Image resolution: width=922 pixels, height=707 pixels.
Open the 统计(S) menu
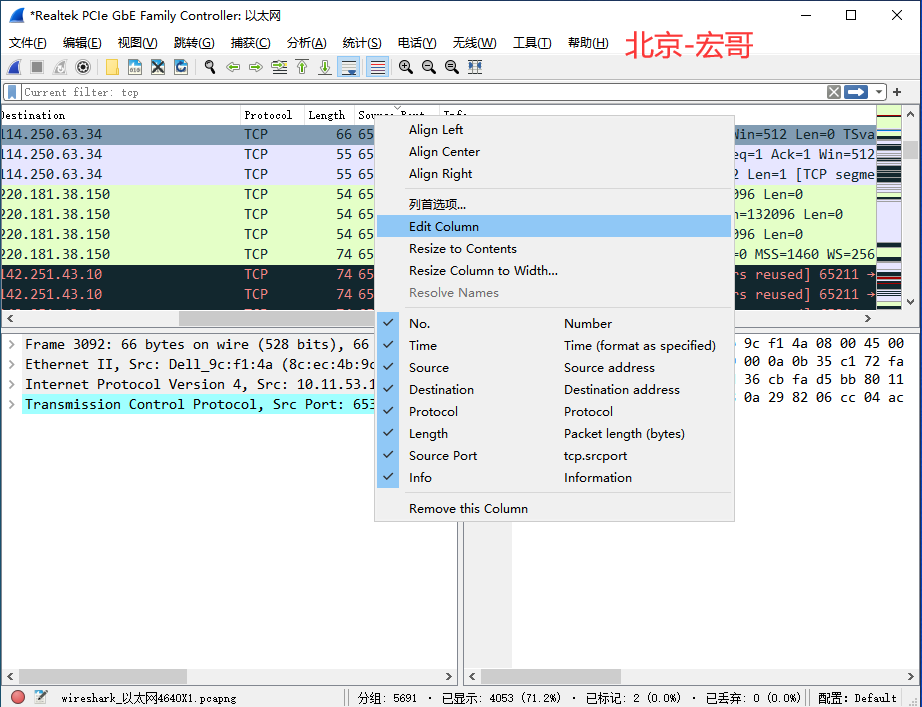(362, 43)
